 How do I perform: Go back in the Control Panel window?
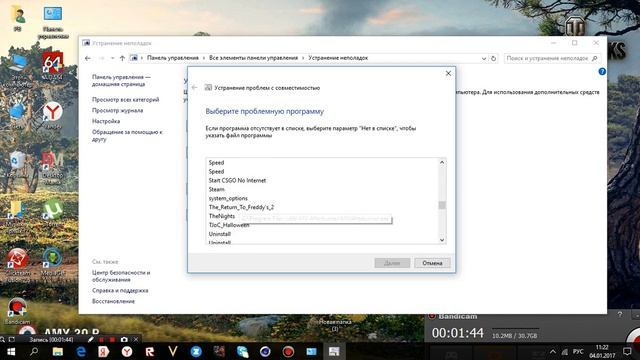[x=88, y=58]
